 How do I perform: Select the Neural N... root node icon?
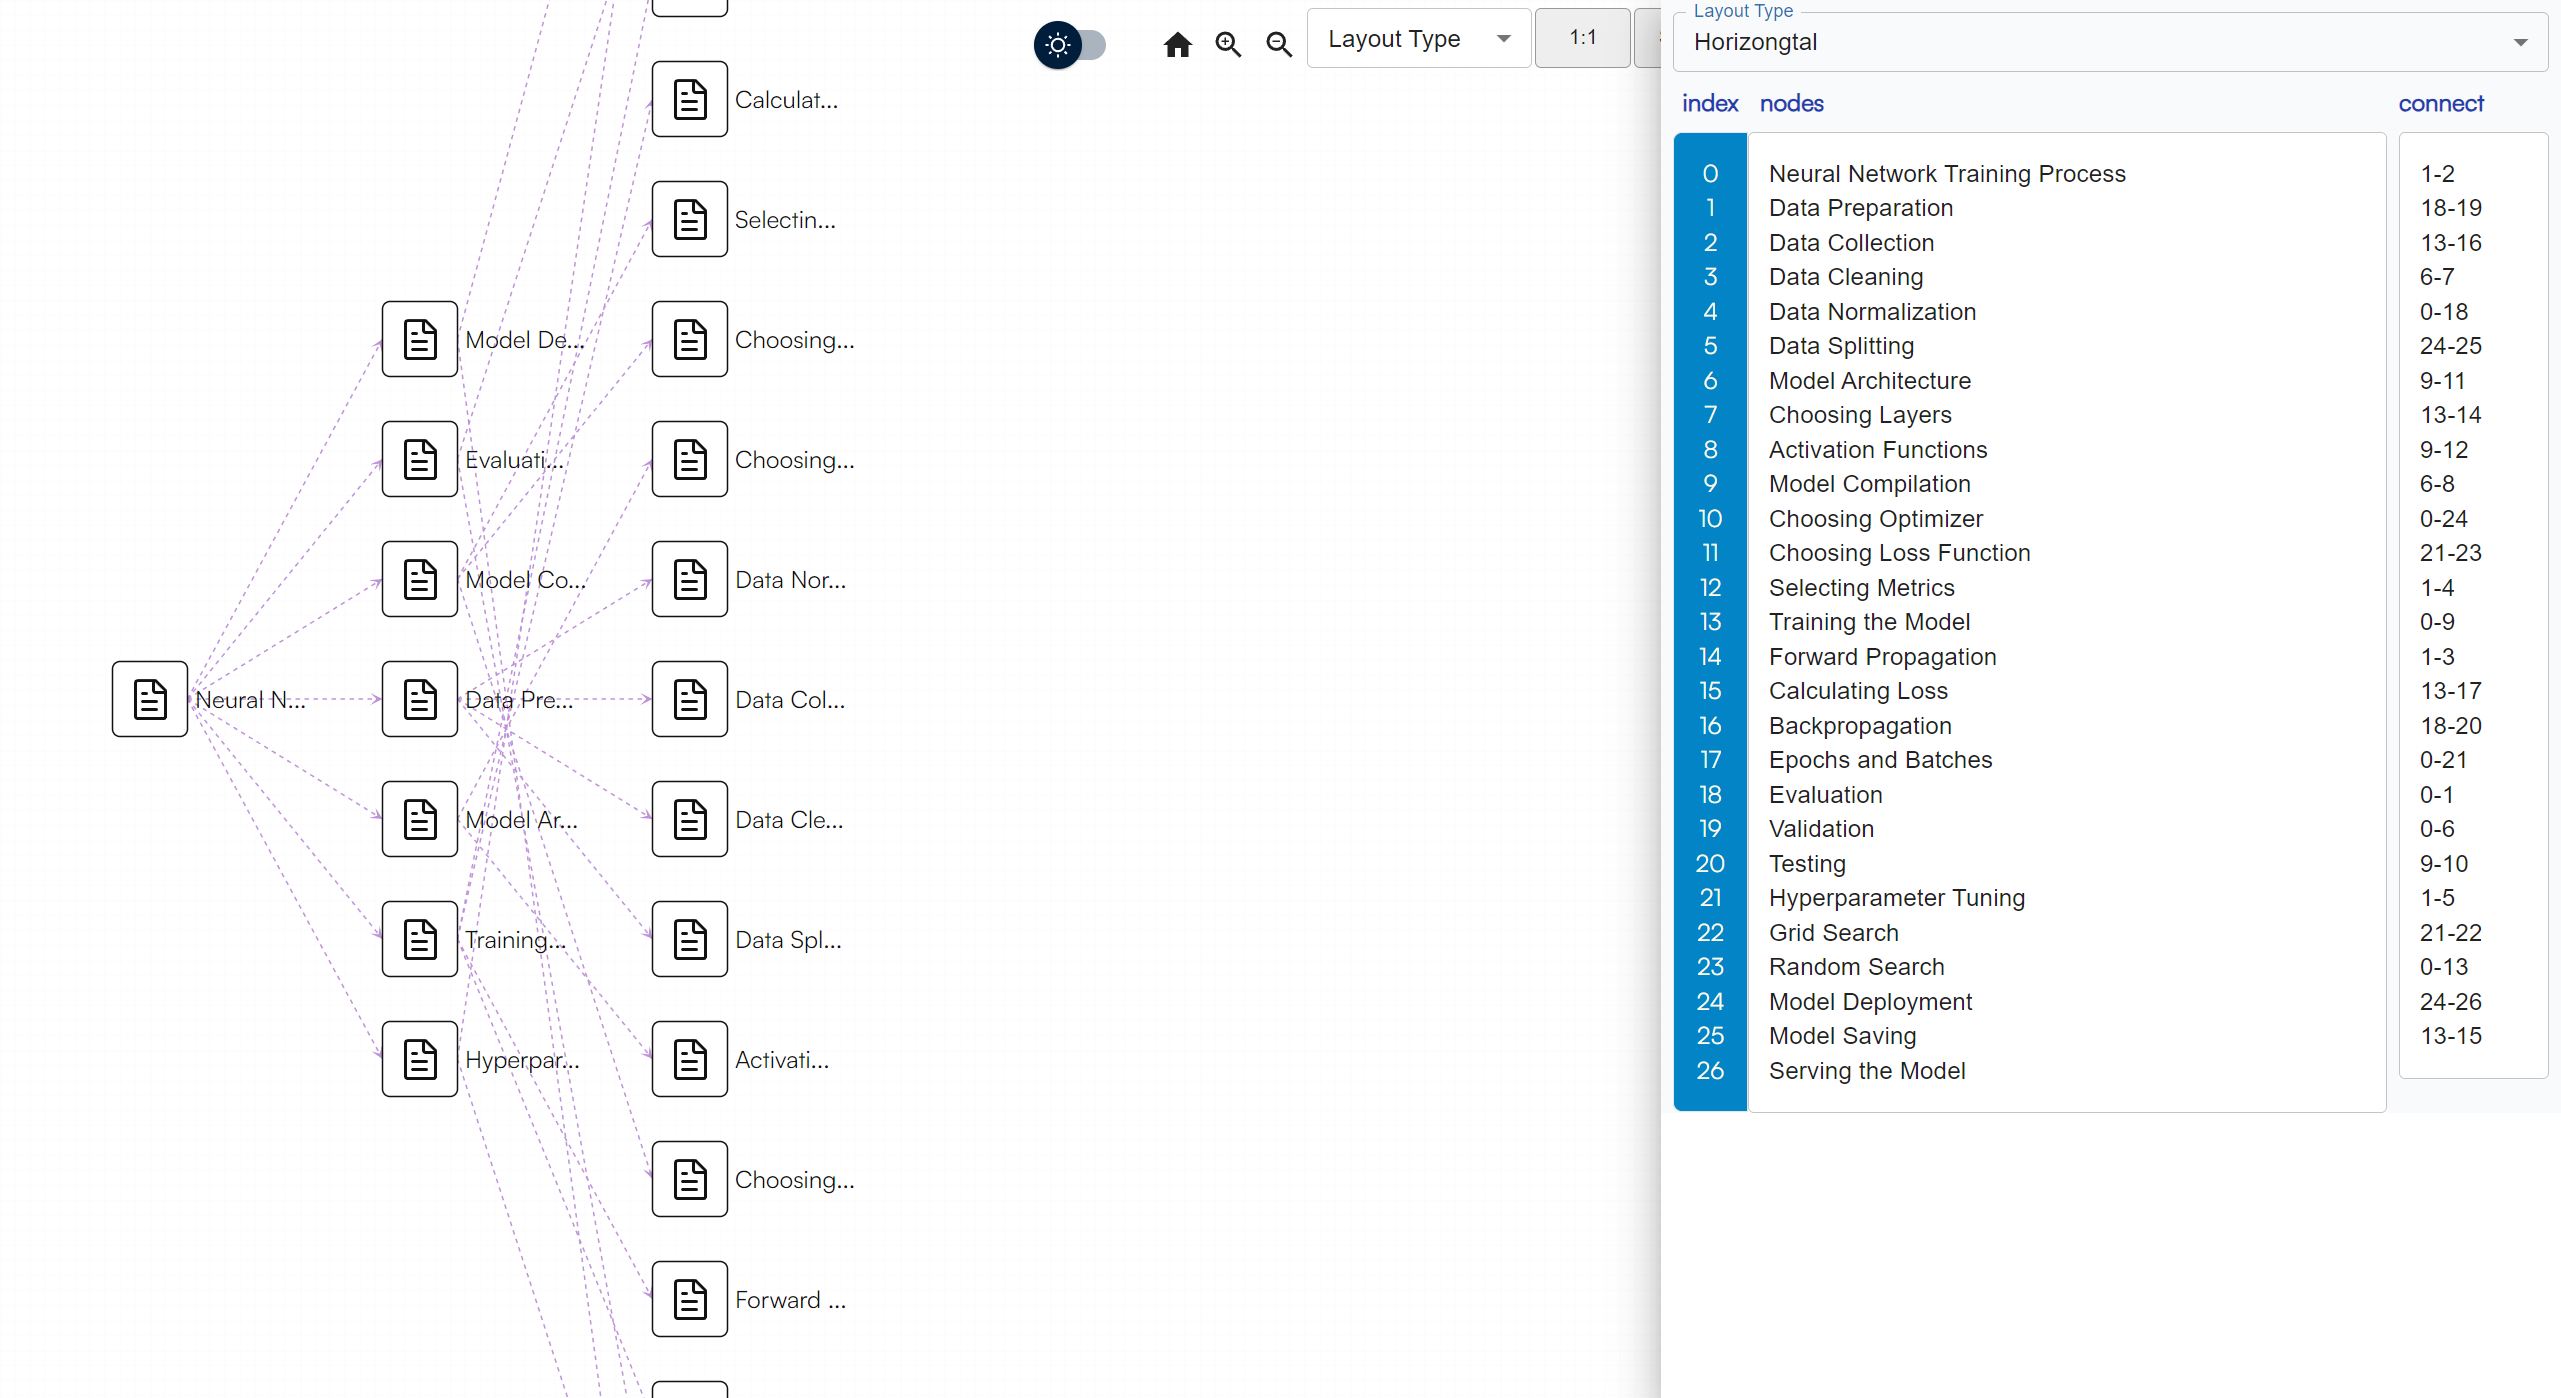coord(150,699)
